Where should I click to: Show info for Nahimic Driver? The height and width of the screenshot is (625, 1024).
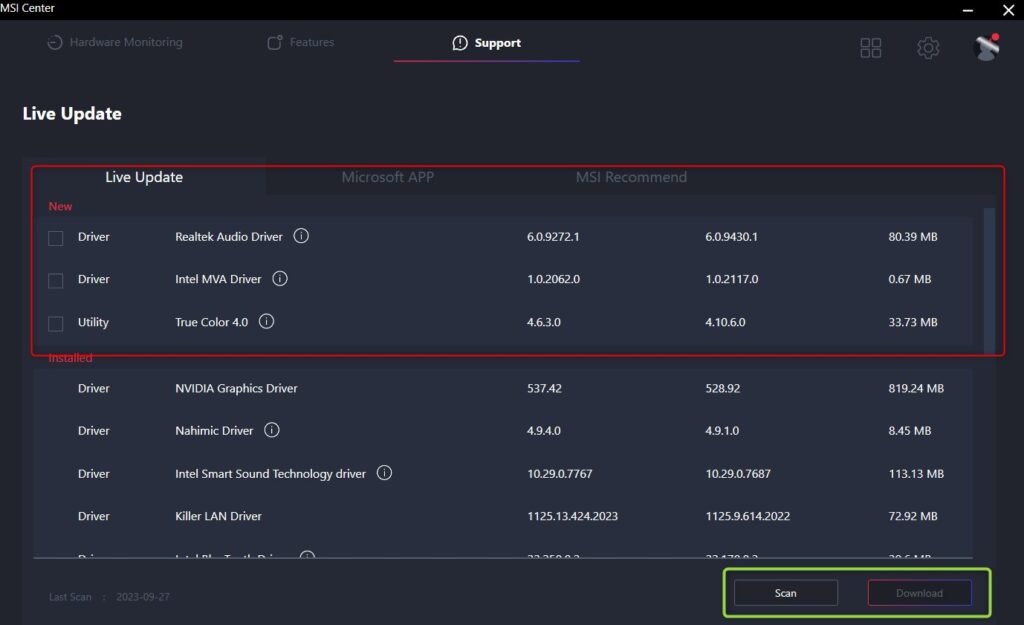[x=272, y=430]
